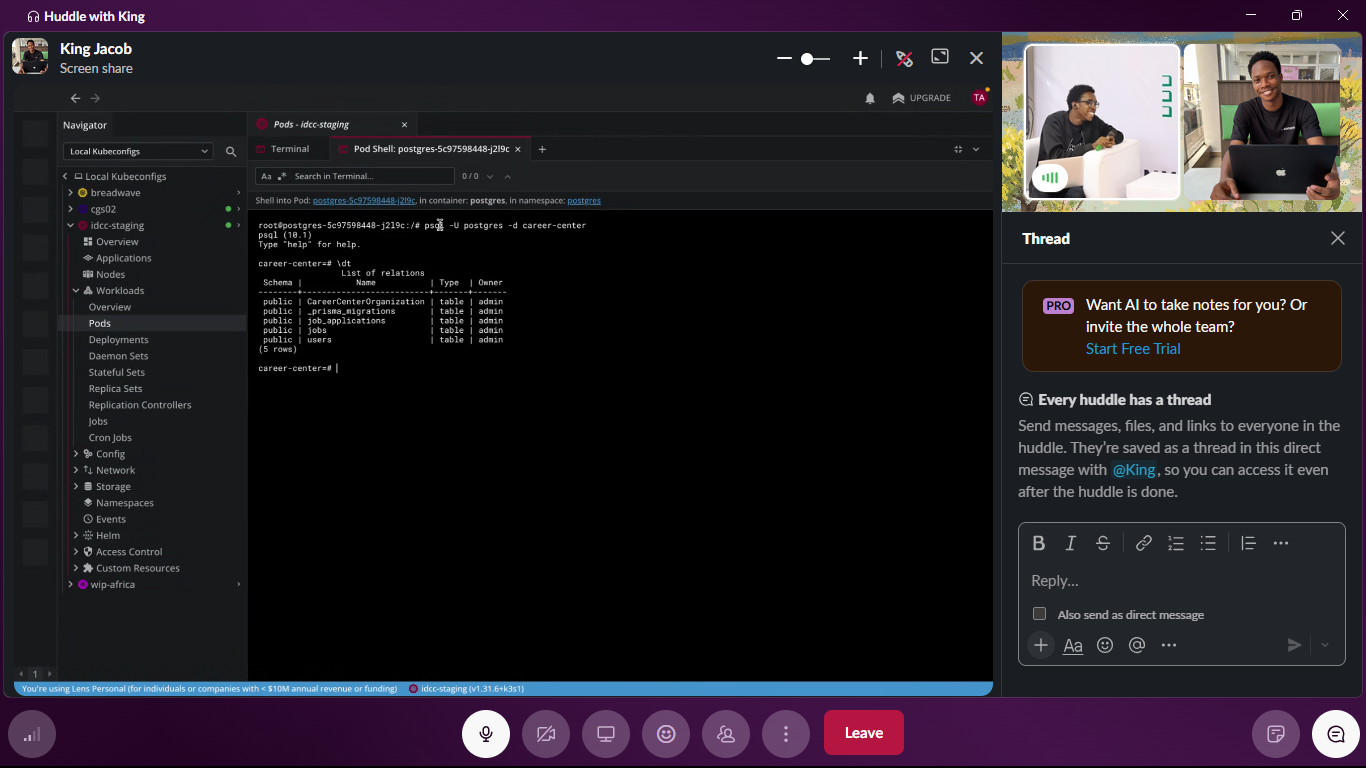The image size is (1366, 768).
Task: Mention someone with the @ button
Action: [x=1137, y=645]
